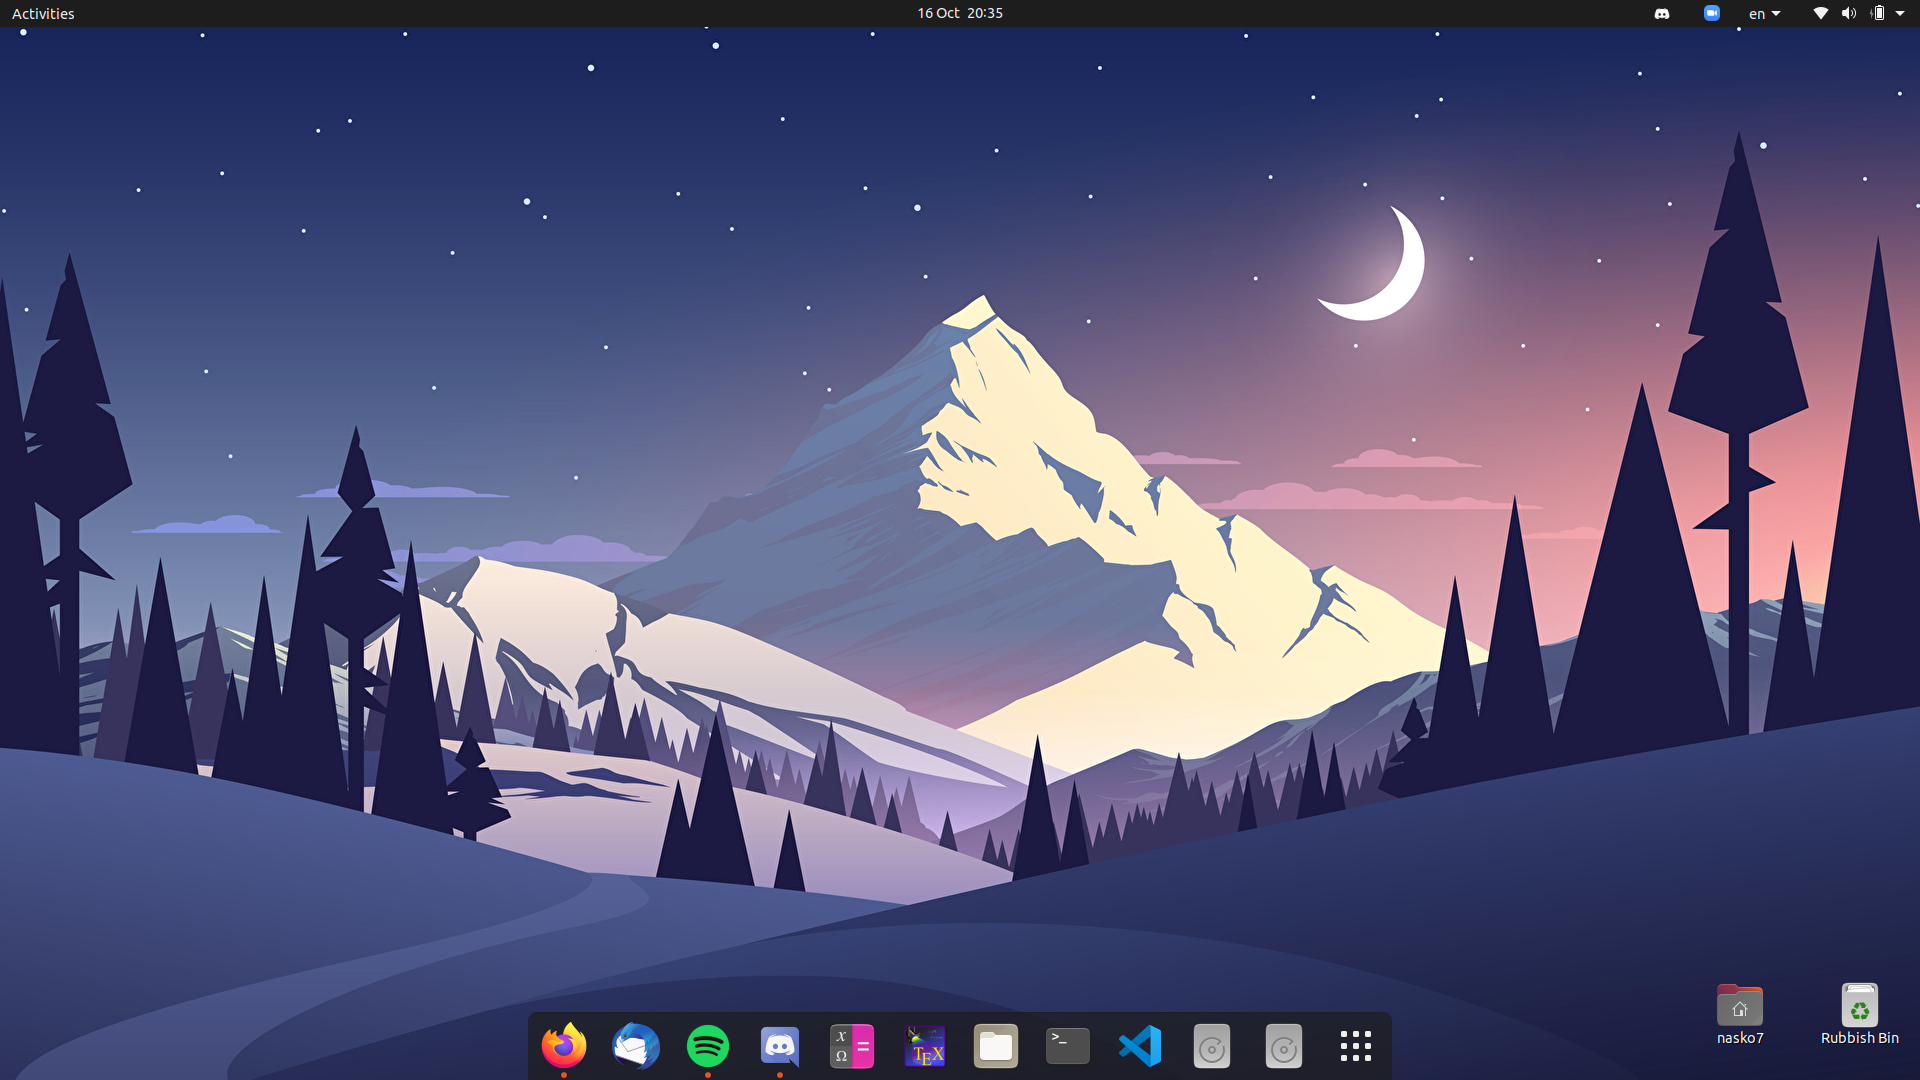Launch the Calculator from the dock
This screenshot has height=1080, width=1920.
pyautogui.click(x=852, y=1046)
